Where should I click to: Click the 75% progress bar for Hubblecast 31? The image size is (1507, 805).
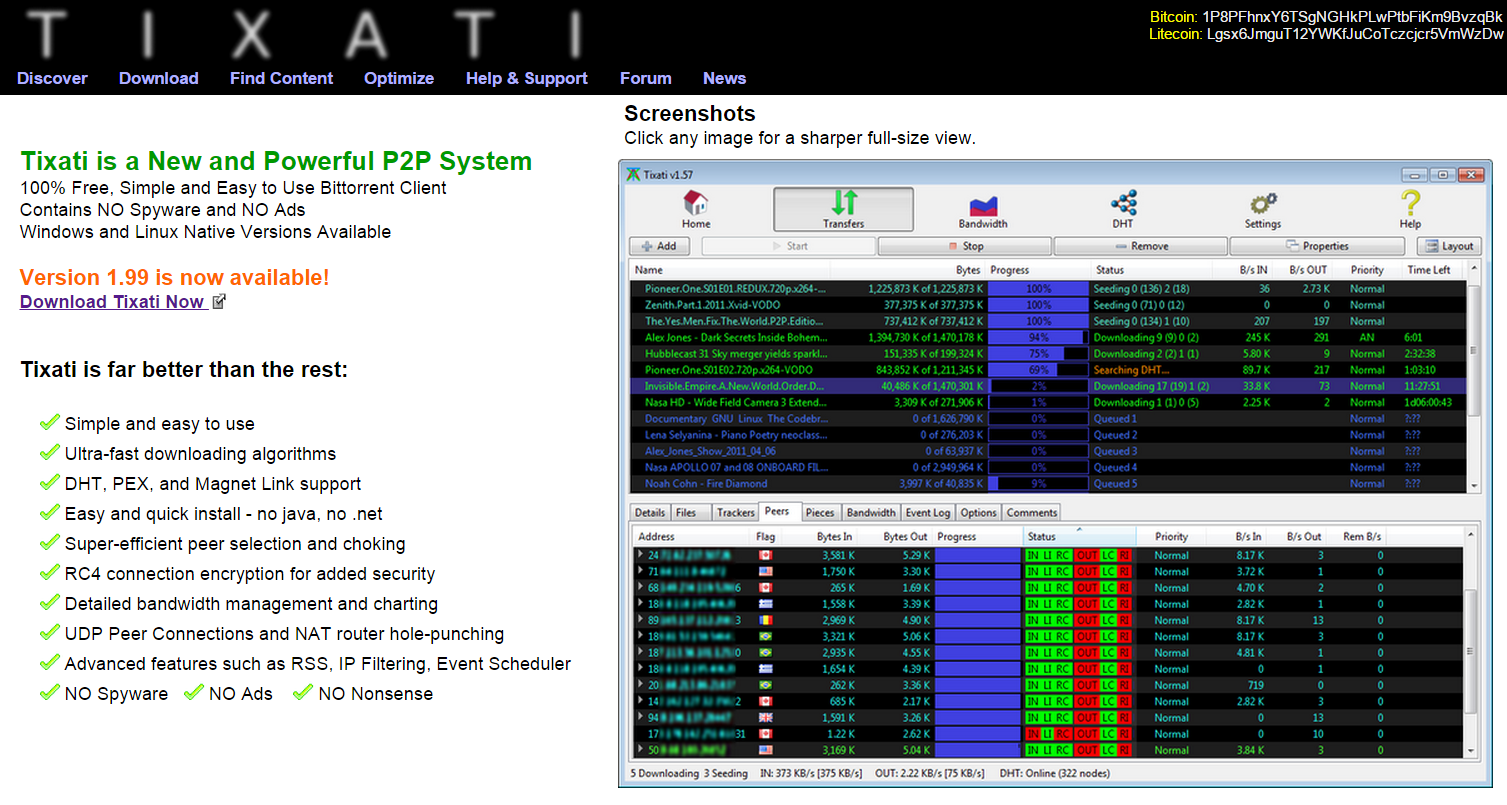1038,354
